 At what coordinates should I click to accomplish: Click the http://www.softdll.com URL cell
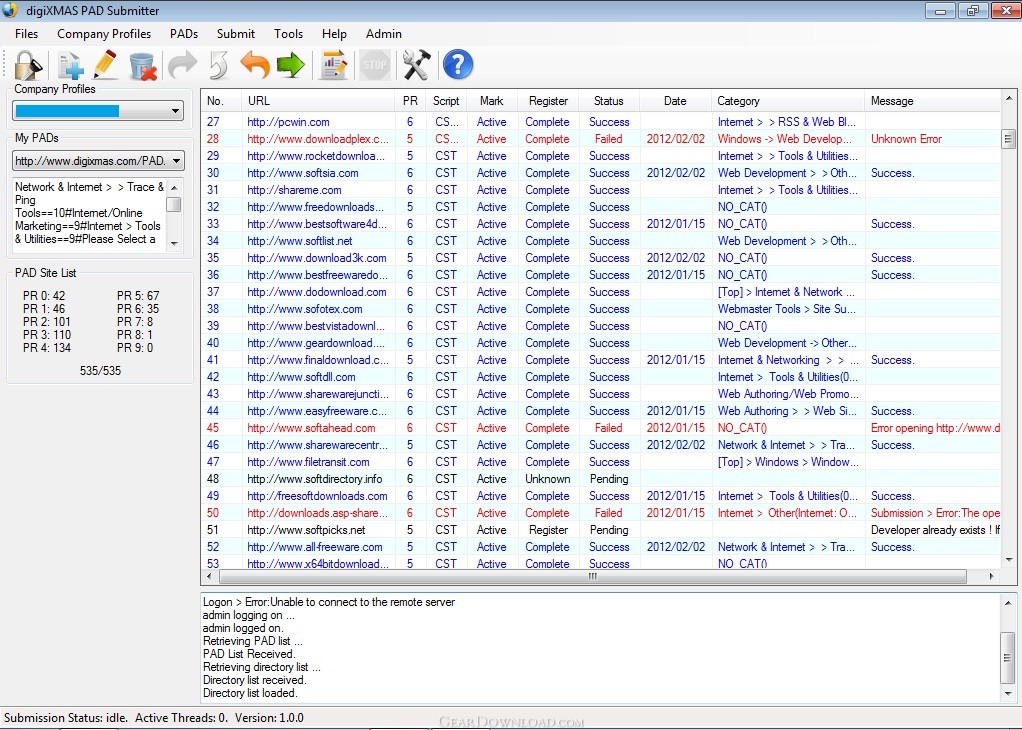[x=301, y=377]
